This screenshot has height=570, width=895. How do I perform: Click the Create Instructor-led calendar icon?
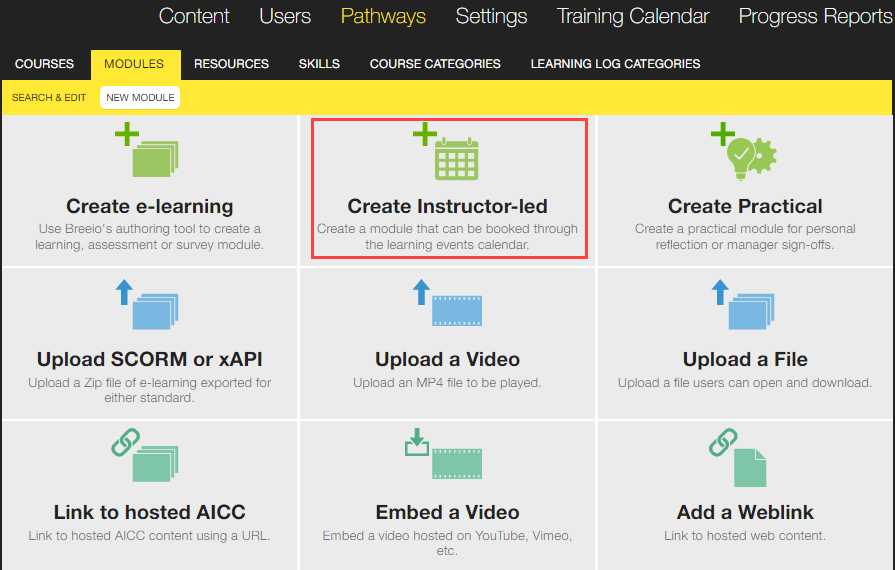click(446, 151)
